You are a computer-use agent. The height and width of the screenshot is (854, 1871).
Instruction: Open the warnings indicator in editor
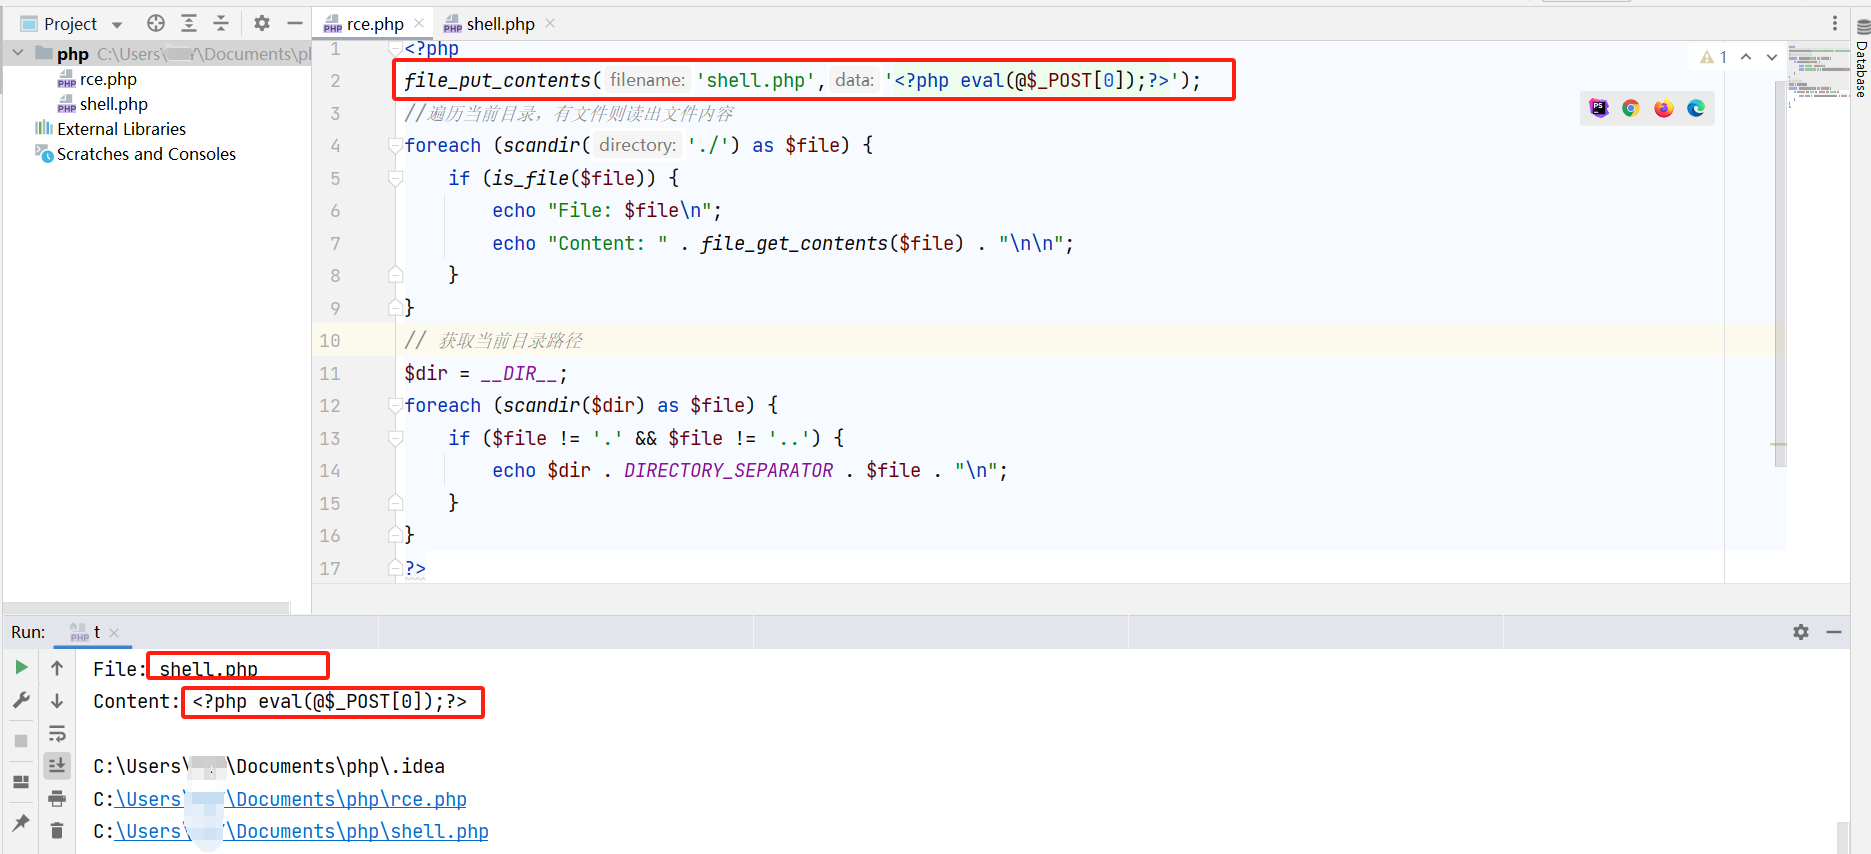click(x=1713, y=57)
